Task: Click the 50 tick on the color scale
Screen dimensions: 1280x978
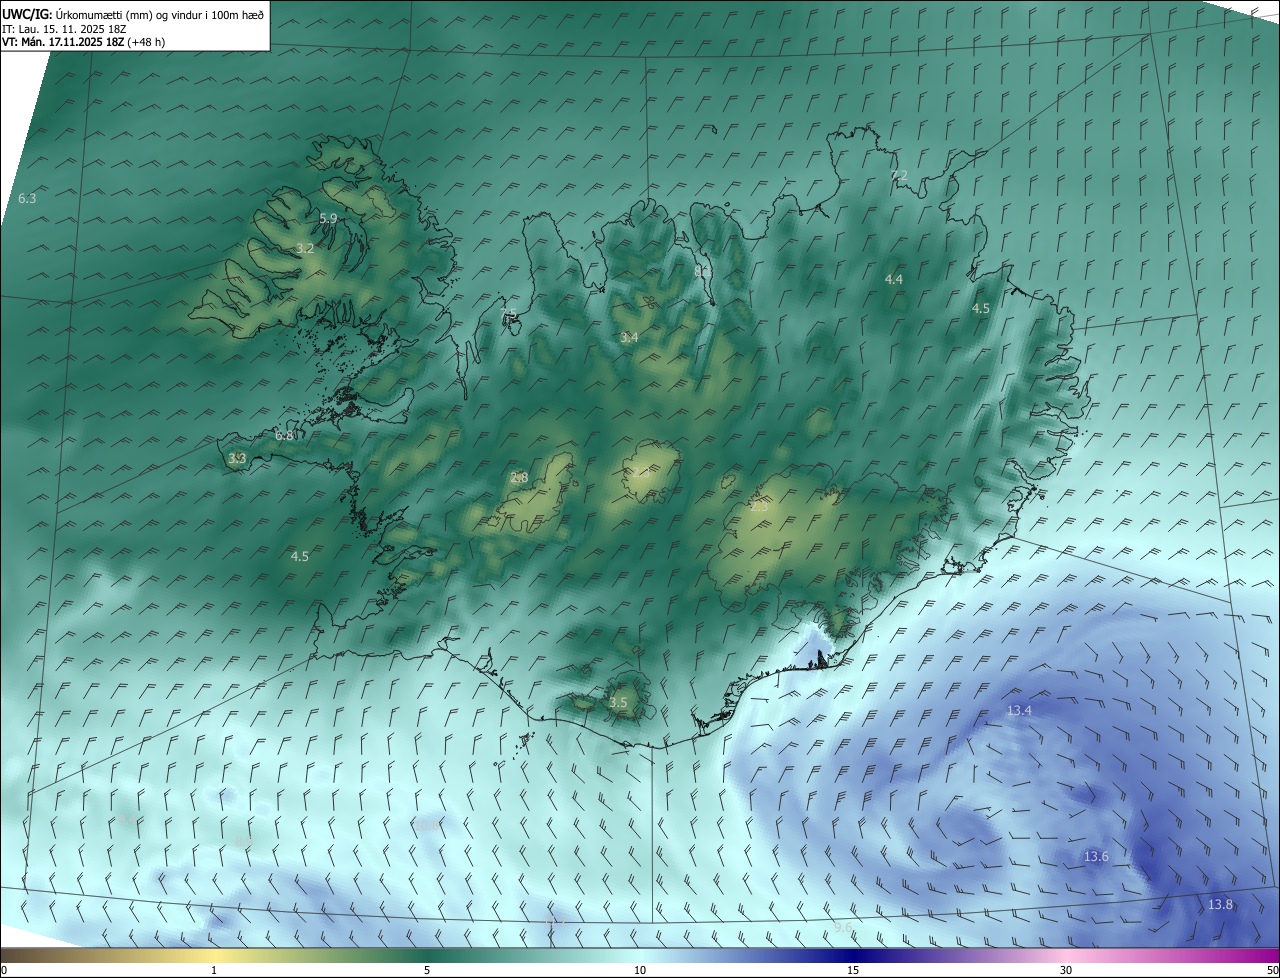Action: 1272,970
